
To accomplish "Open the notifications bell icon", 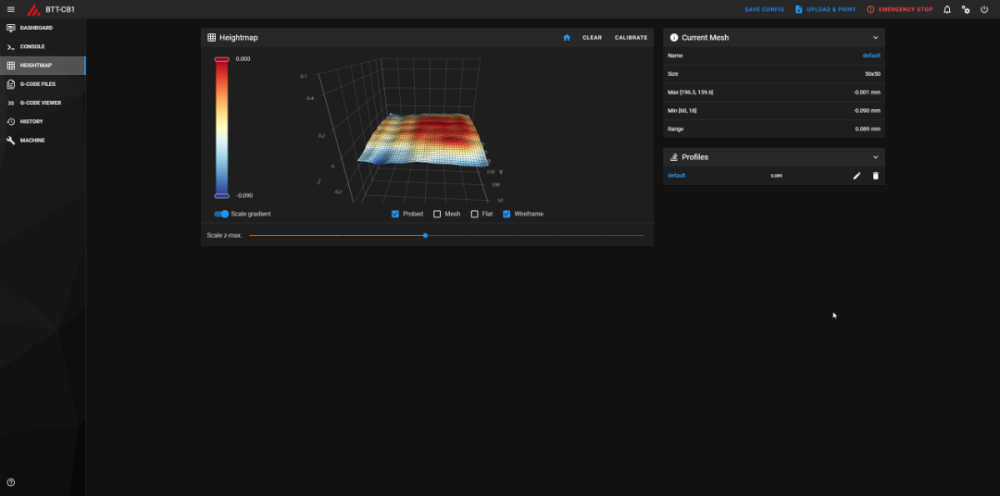I will pos(947,10).
